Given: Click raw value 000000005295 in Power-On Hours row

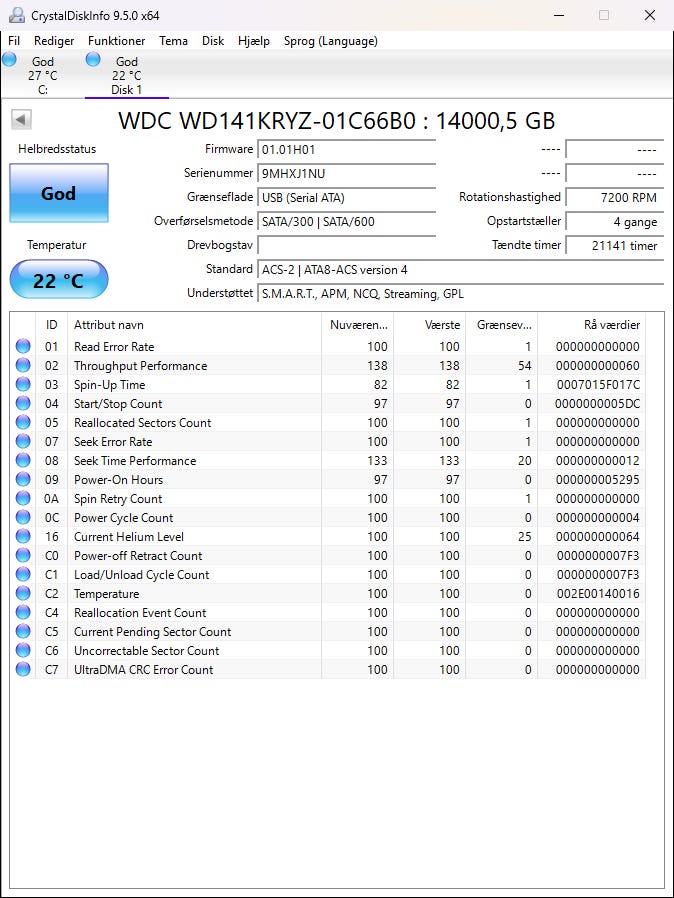Looking at the screenshot, I should point(598,480).
